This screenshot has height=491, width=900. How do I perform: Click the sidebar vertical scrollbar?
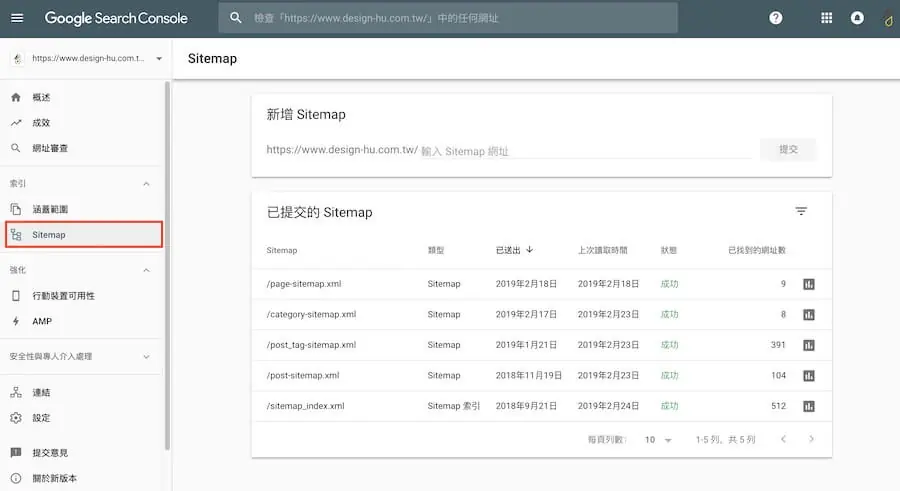(x=167, y=265)
